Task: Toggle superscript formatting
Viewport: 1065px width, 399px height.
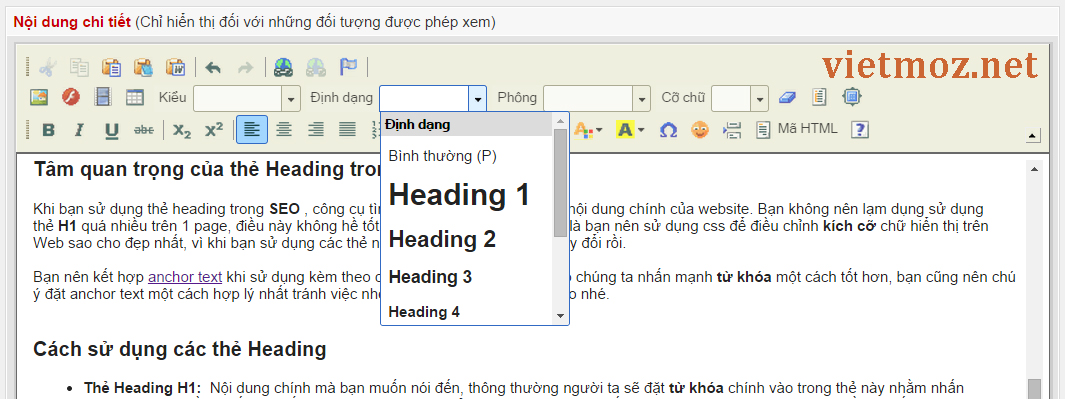Action: 214,130
